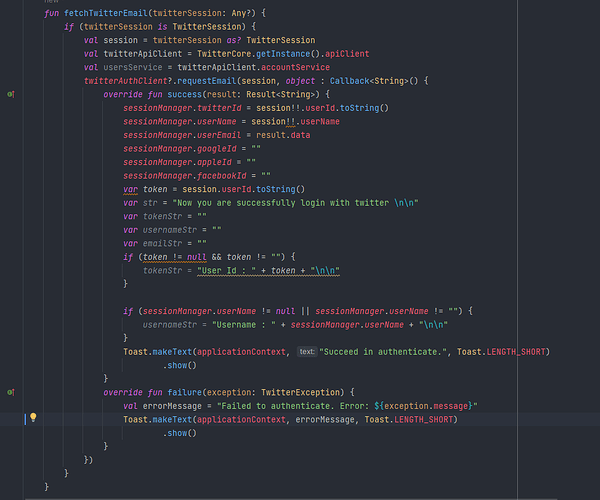Viewport: 600px width, 500px height.
Task: Click the 'var token' declaration keyword
Action: click(x=130, y=189)
